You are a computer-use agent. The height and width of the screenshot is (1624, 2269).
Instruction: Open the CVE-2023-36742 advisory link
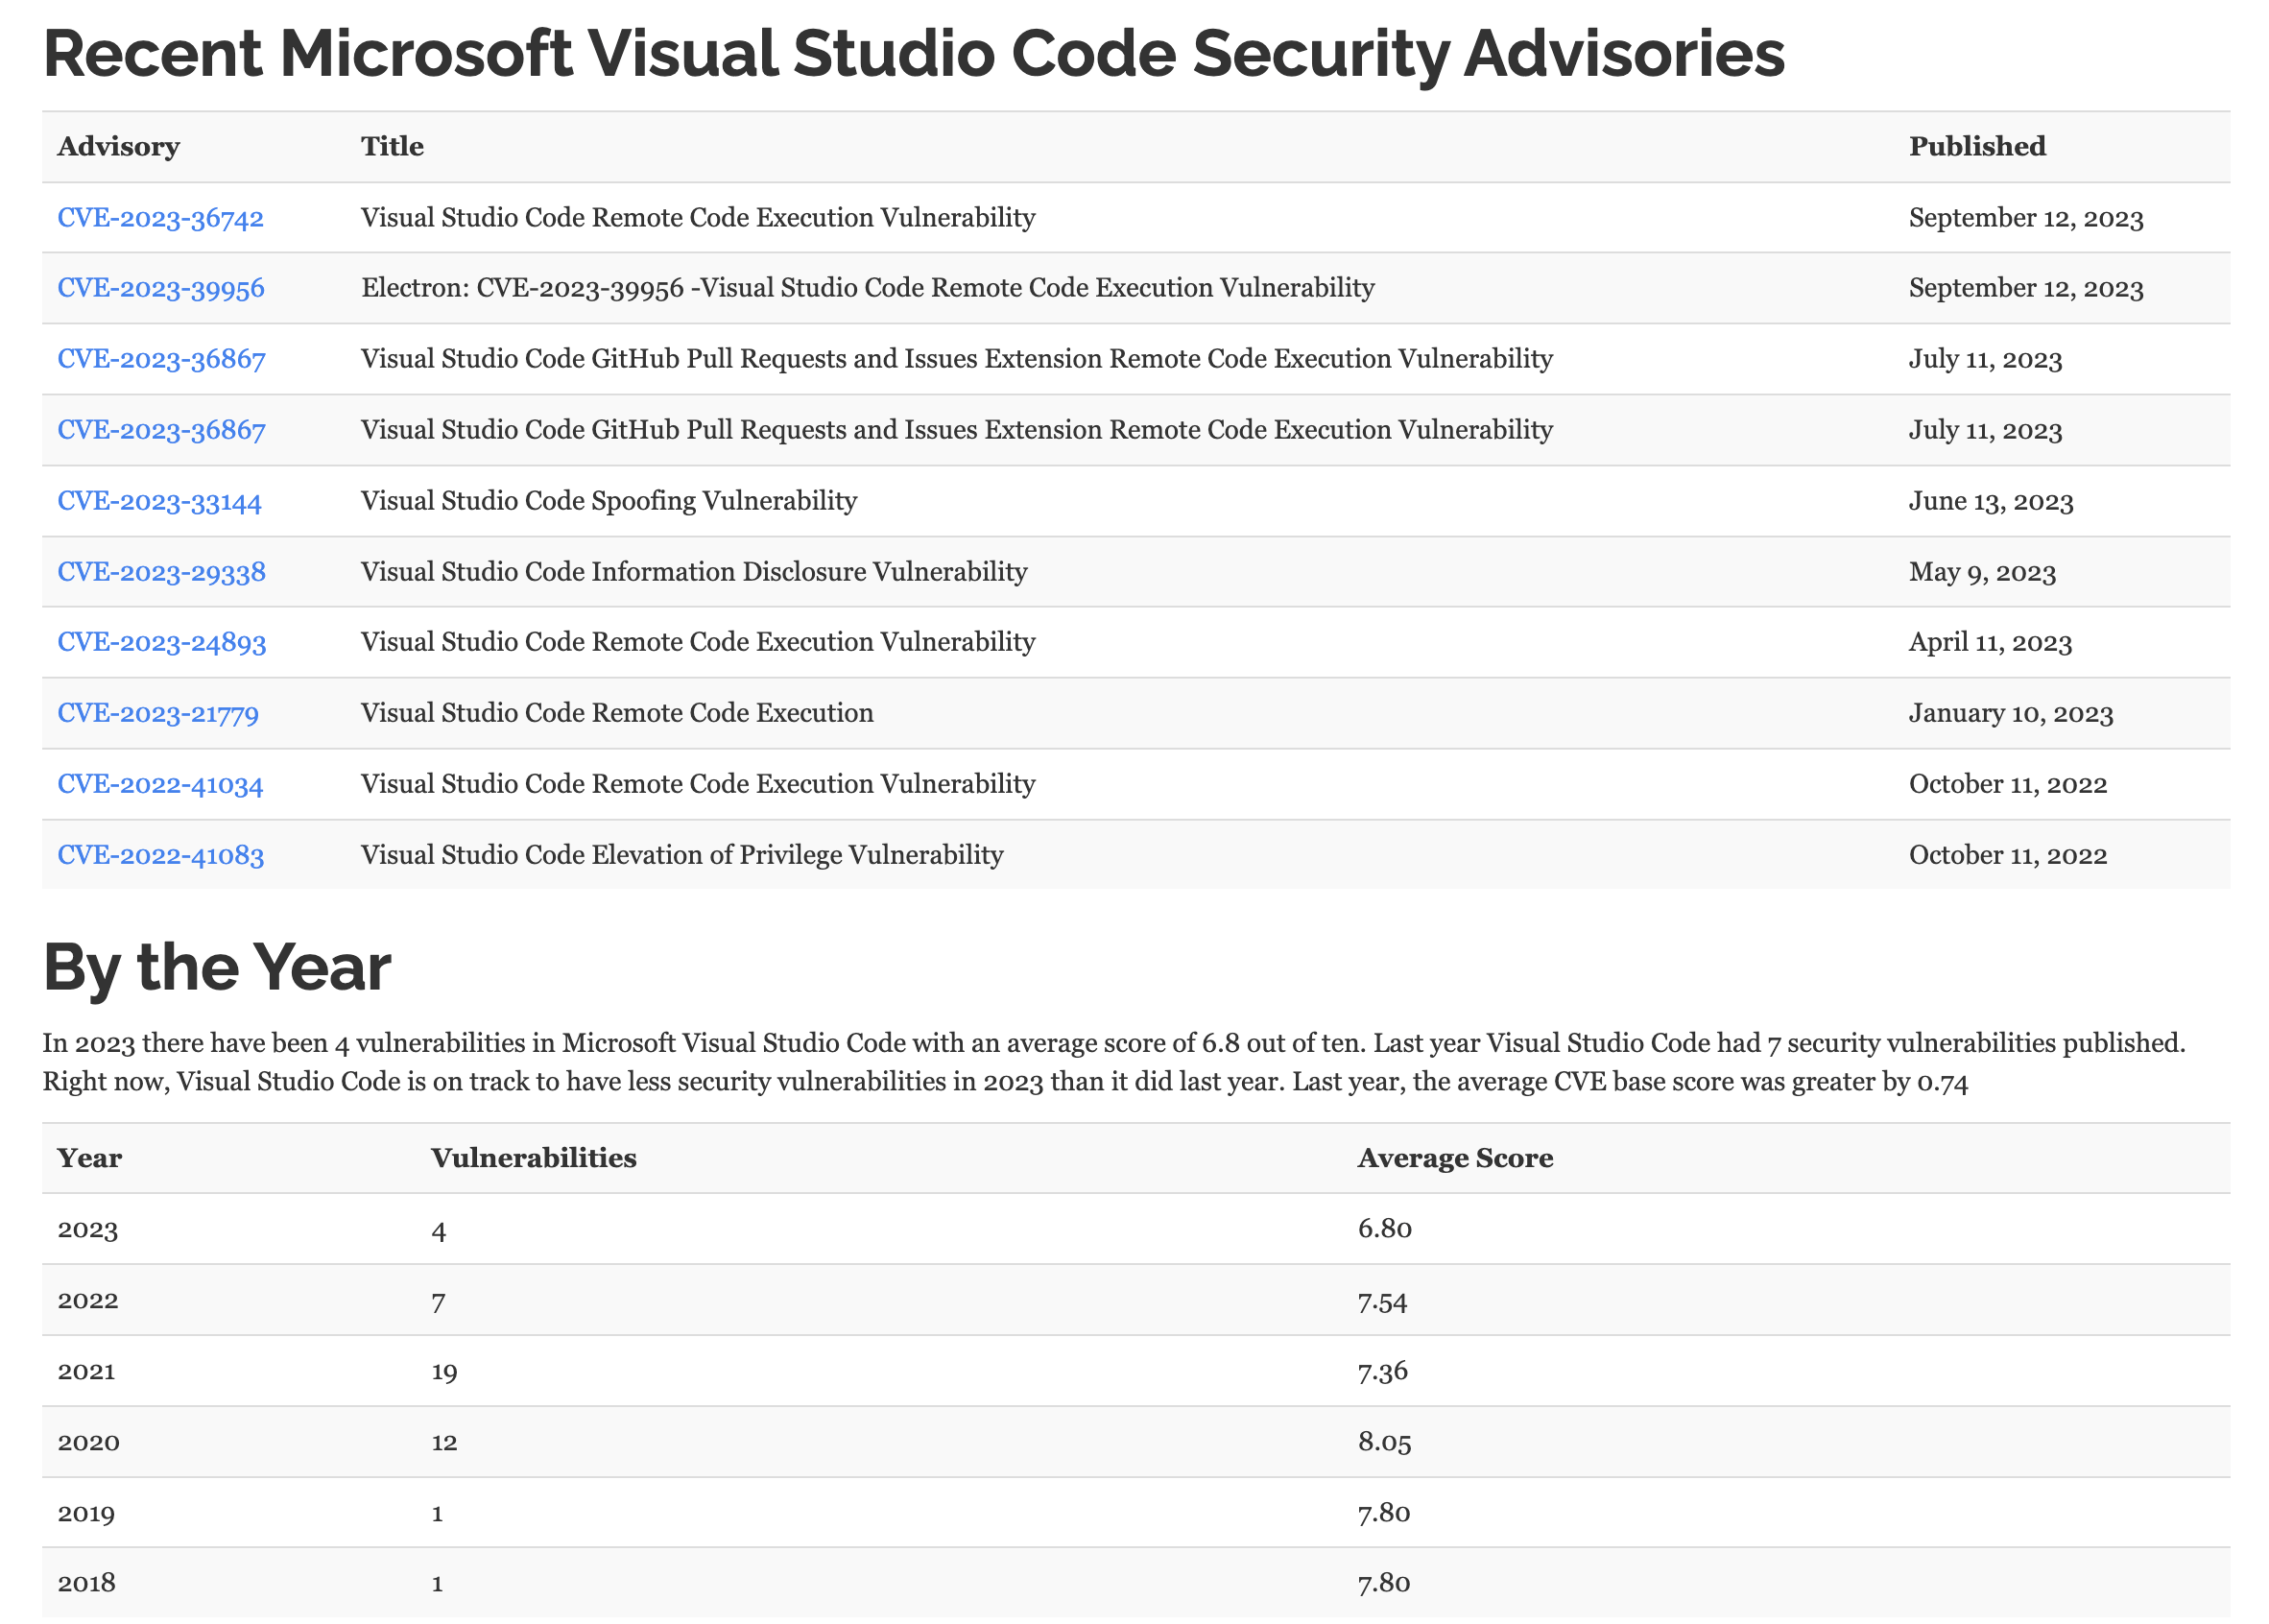click(160, 218)
